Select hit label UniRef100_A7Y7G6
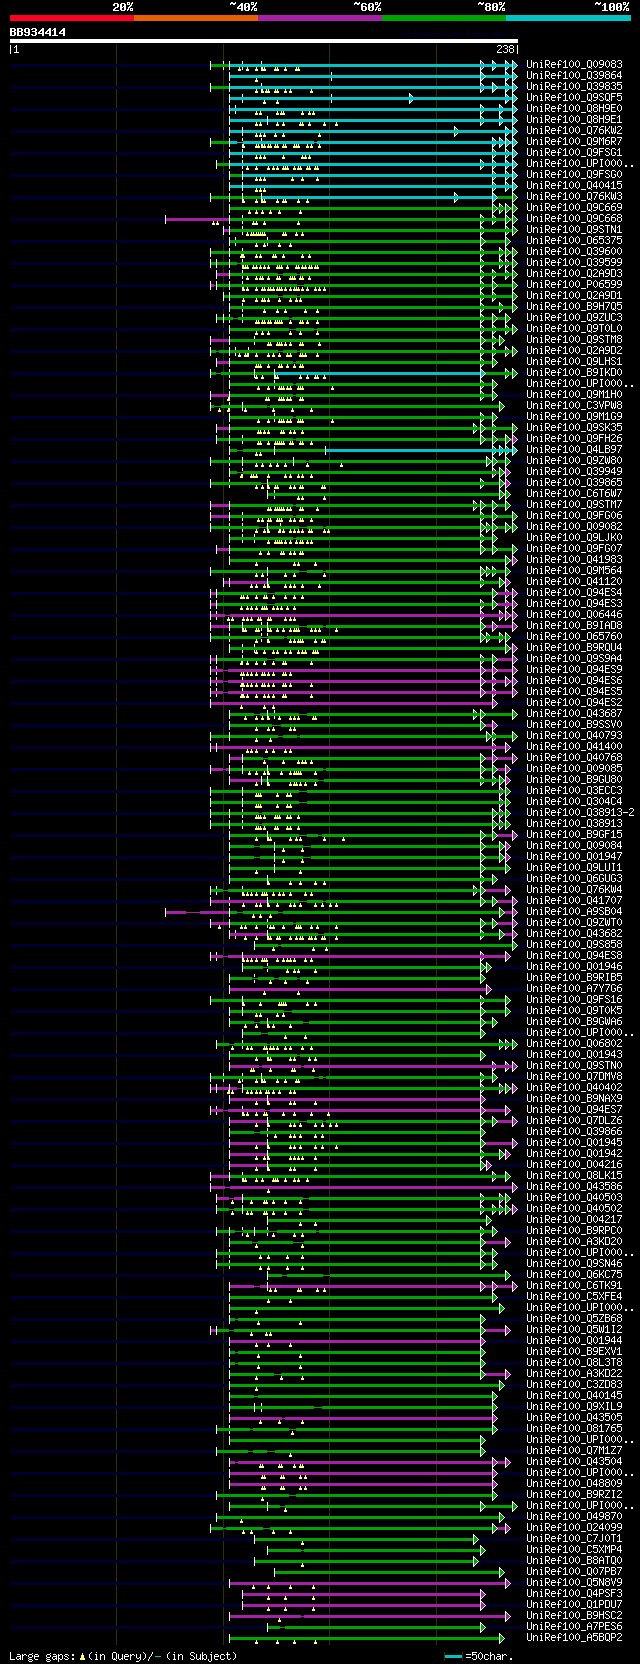The width and height of the screenshot is (640, 1664). (574, 988)
